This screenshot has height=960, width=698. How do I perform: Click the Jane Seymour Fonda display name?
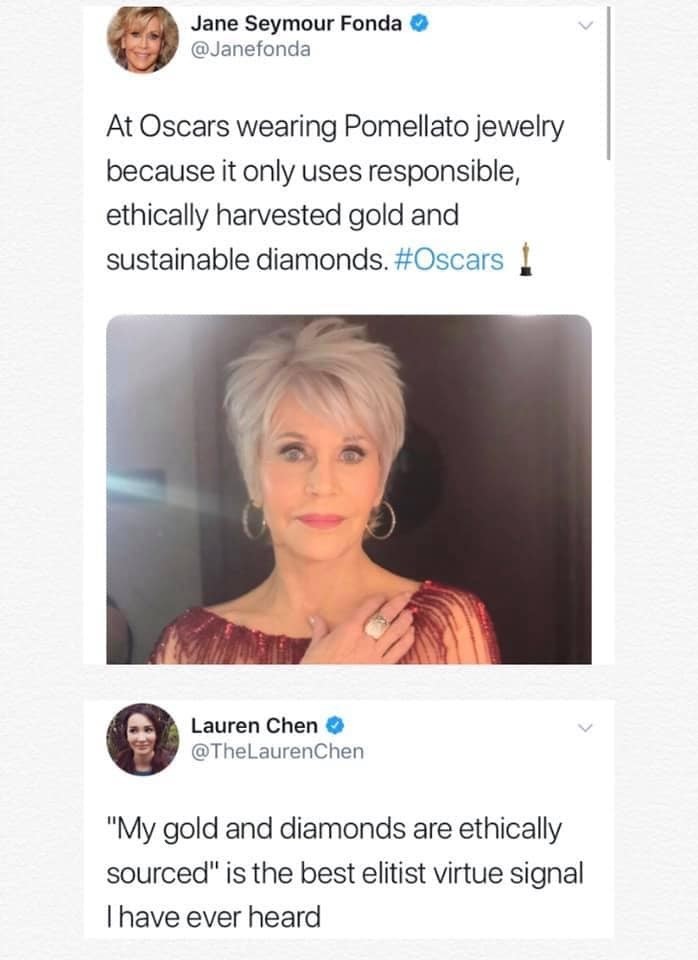(x=298, y=24)
